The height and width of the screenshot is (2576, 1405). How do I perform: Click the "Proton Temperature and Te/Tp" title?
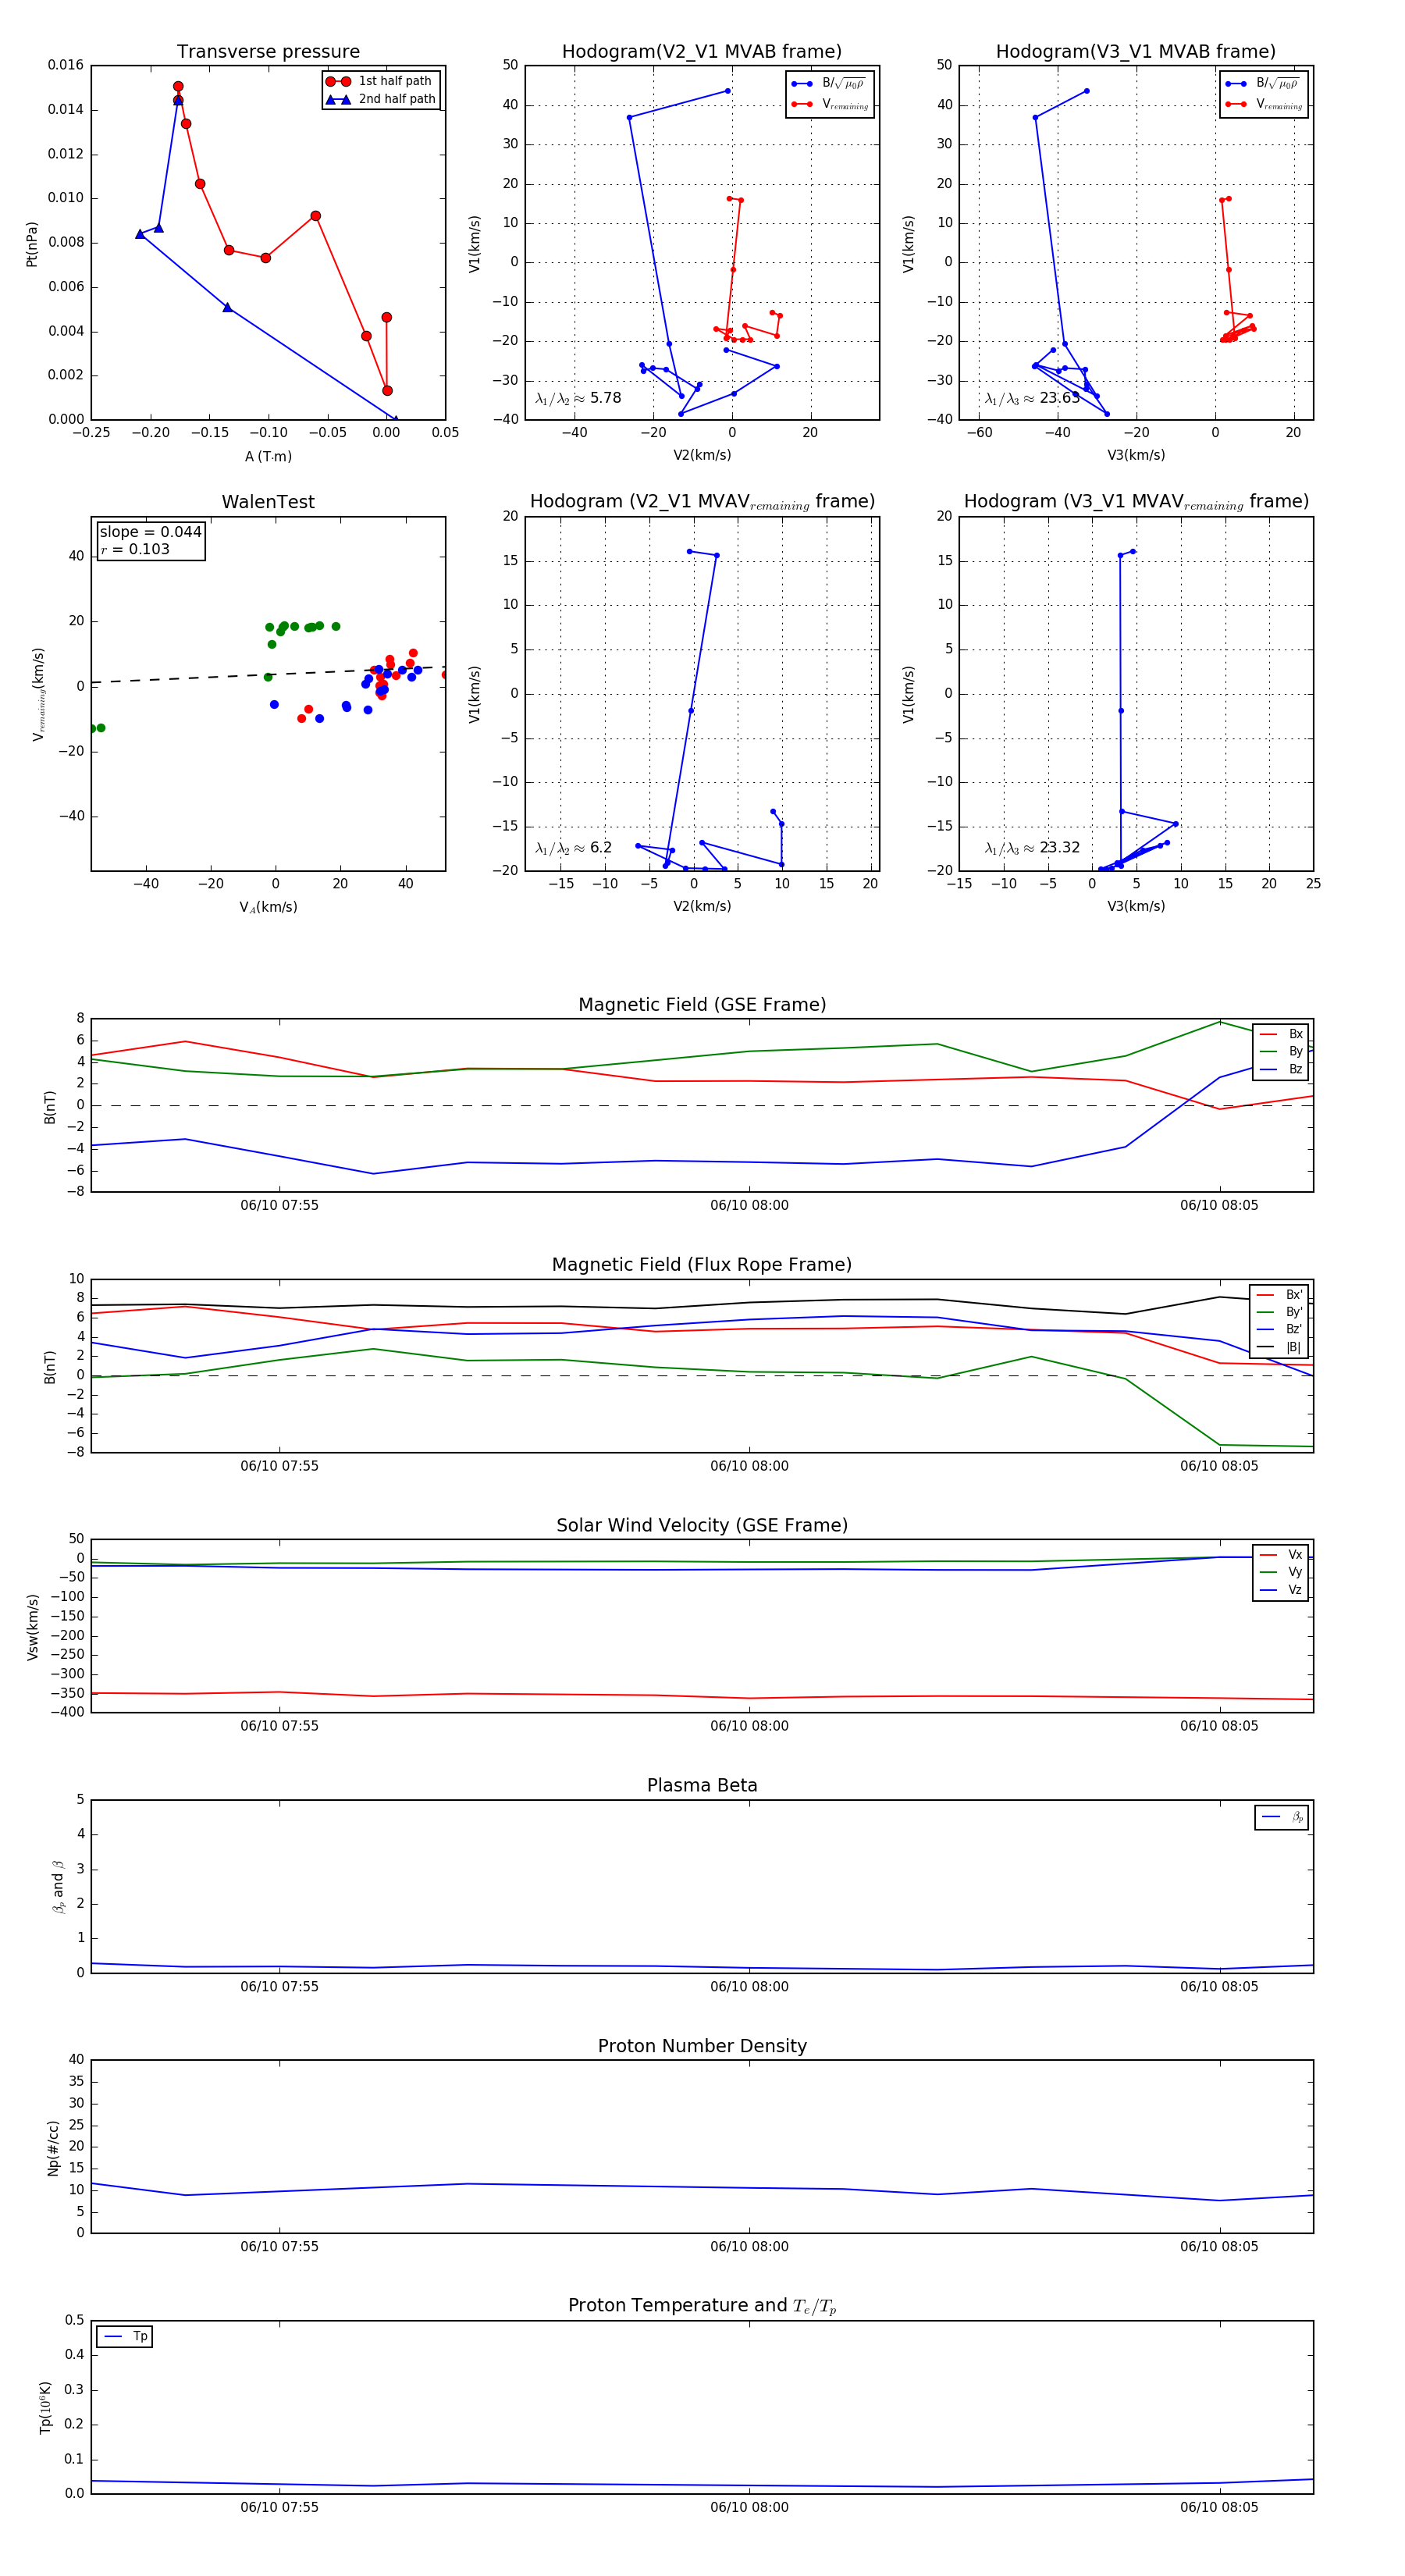point(701,2306)
